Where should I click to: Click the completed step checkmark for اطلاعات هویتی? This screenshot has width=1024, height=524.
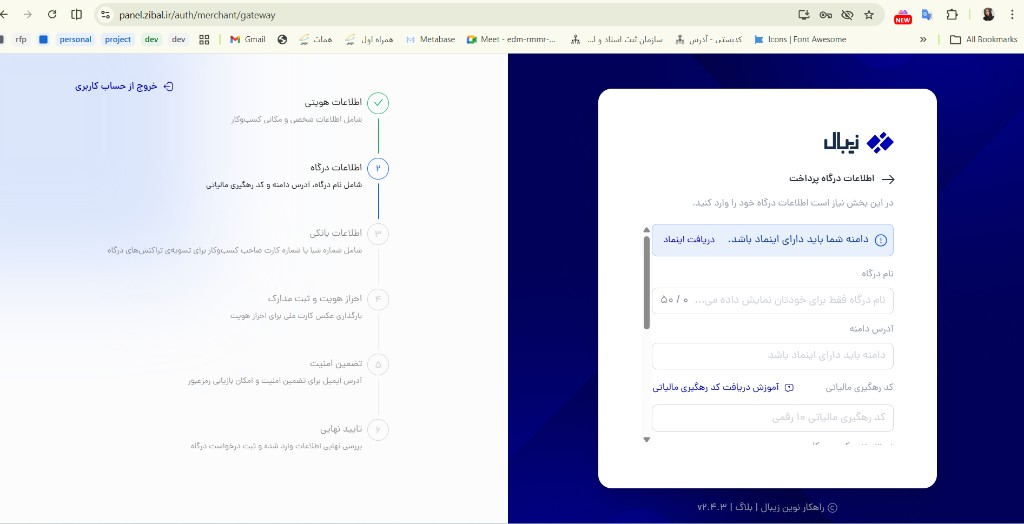[378, 103]
